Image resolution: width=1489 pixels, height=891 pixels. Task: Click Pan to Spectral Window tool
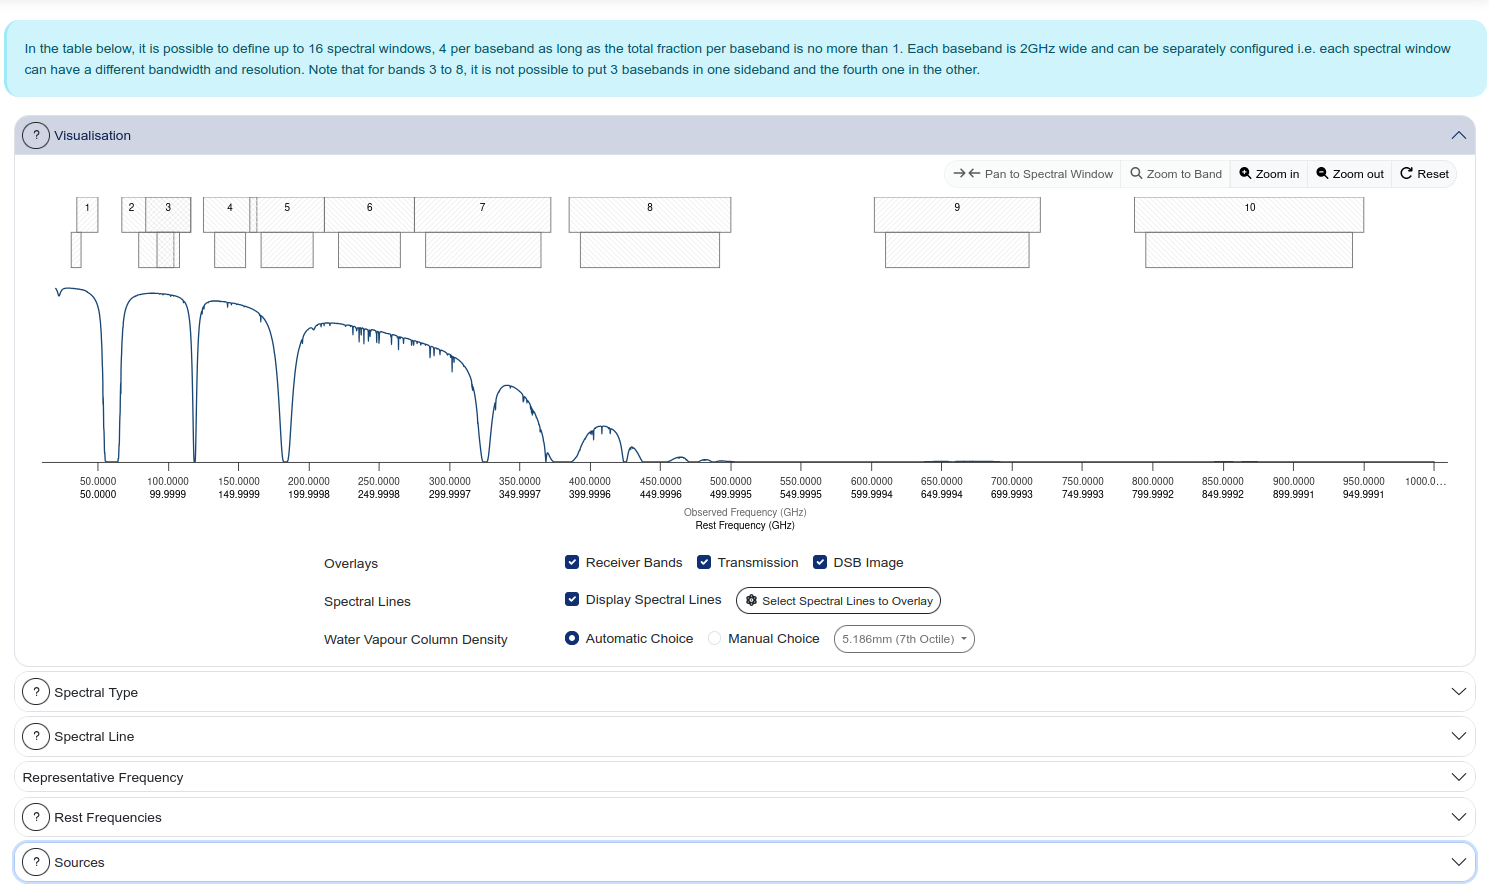point(1033,174)
